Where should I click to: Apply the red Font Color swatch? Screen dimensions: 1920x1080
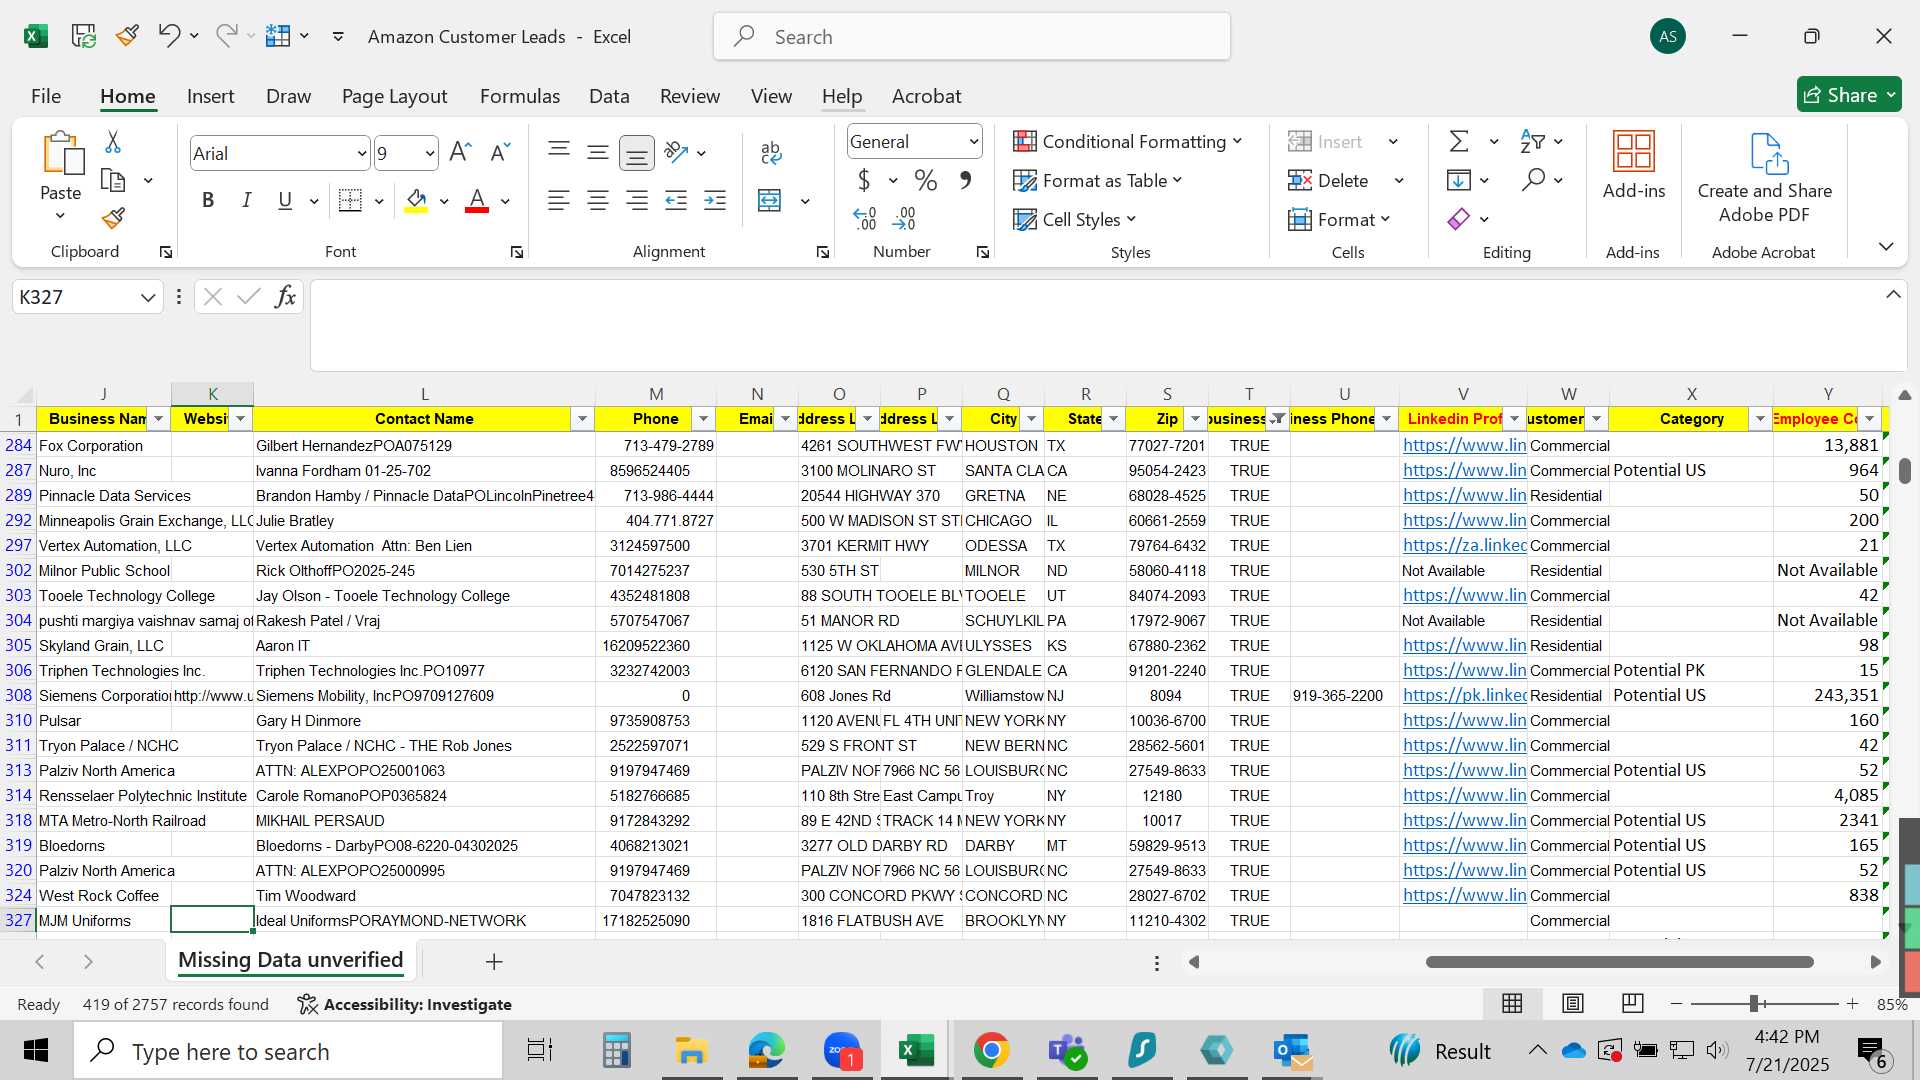[477, 200]
